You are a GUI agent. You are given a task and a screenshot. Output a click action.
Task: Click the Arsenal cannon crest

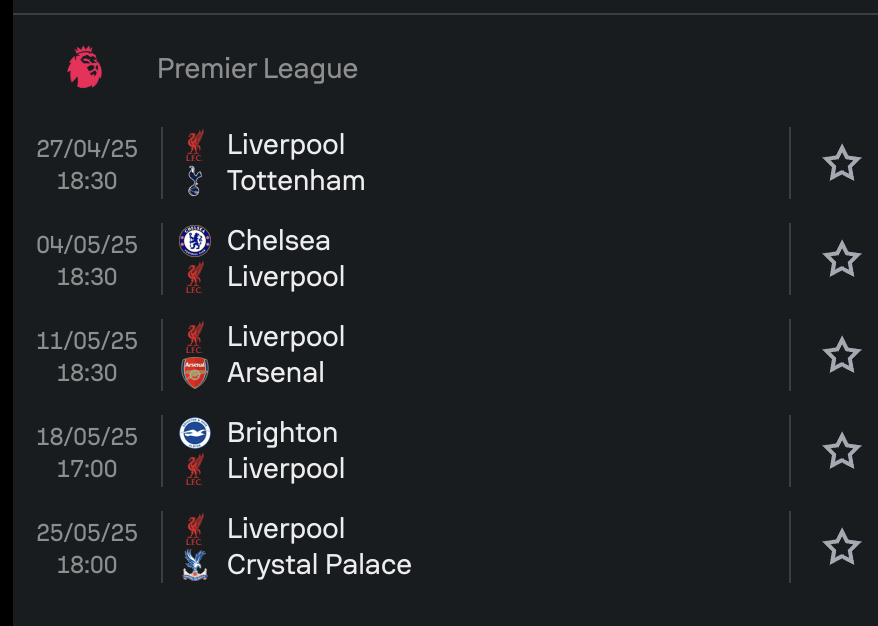(x=195, y=373)
